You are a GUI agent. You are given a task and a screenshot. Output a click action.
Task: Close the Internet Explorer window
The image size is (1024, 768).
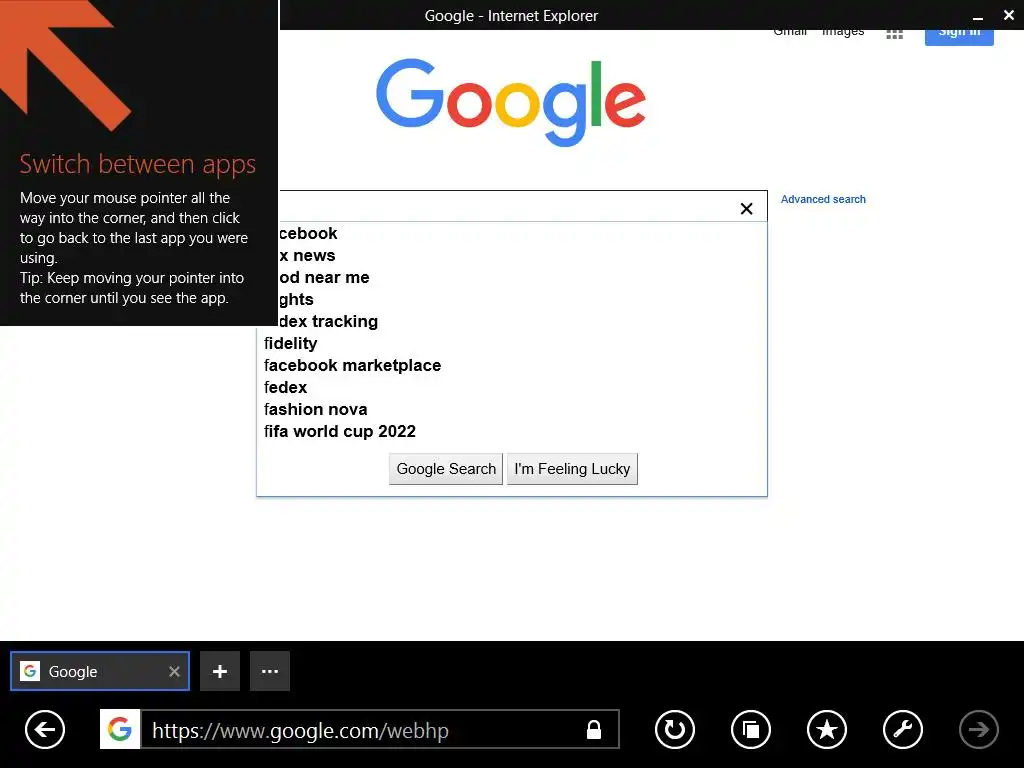point(1009,15)
